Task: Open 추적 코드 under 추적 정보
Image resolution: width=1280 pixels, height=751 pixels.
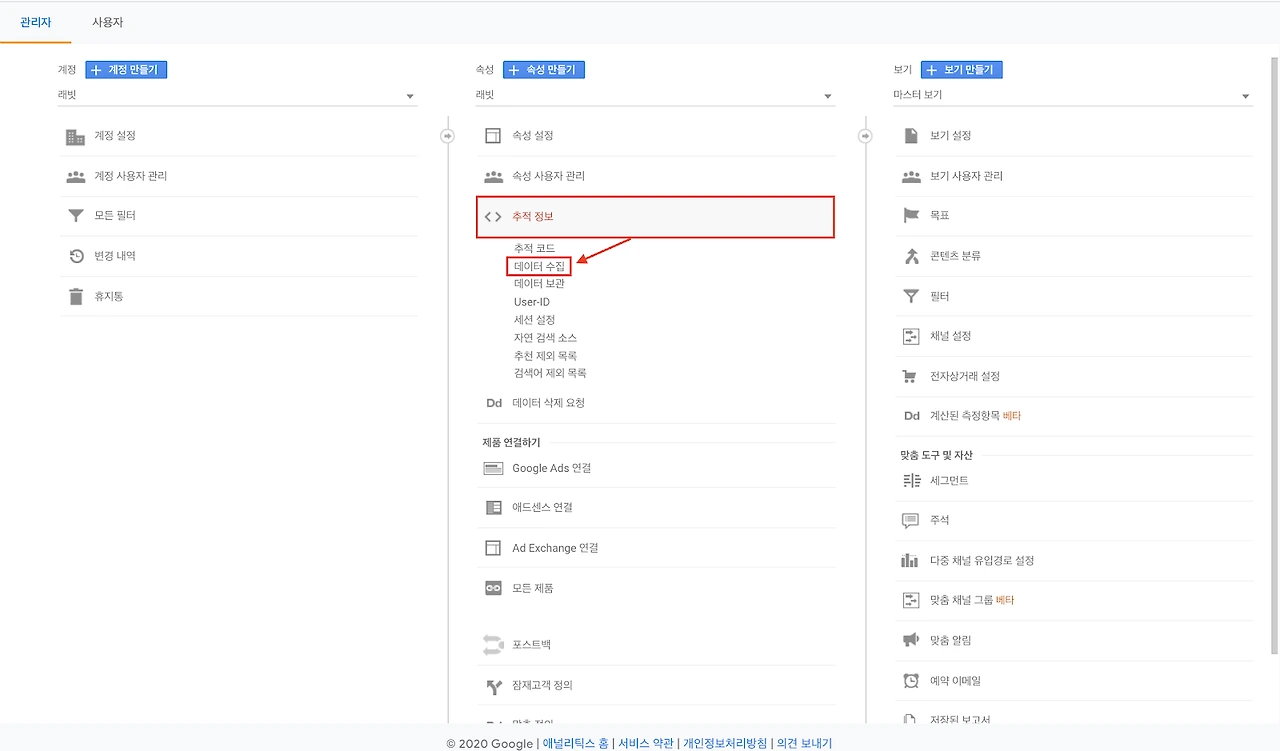Action: pos(534,248)
